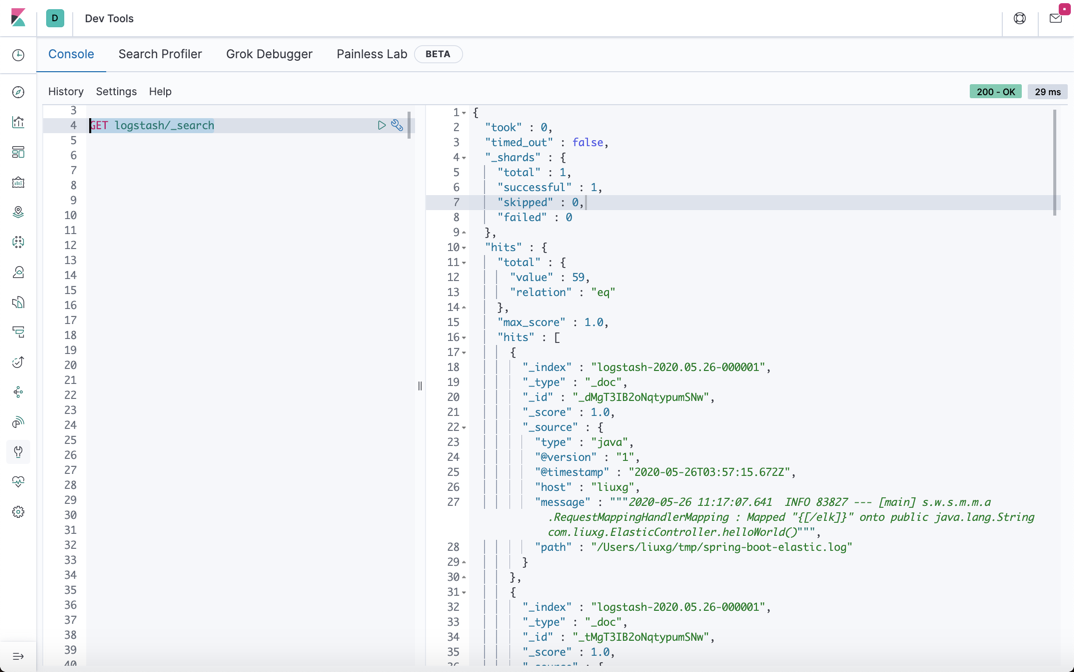1074x672 pixels.
Task: Send the request using the green play icon
Action: click(381, 125)
